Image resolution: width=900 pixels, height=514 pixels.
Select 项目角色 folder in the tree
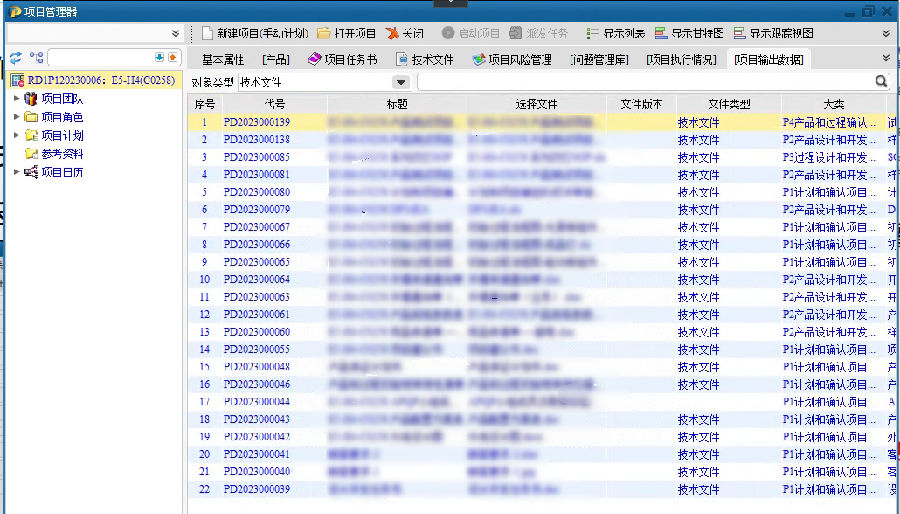62,117
